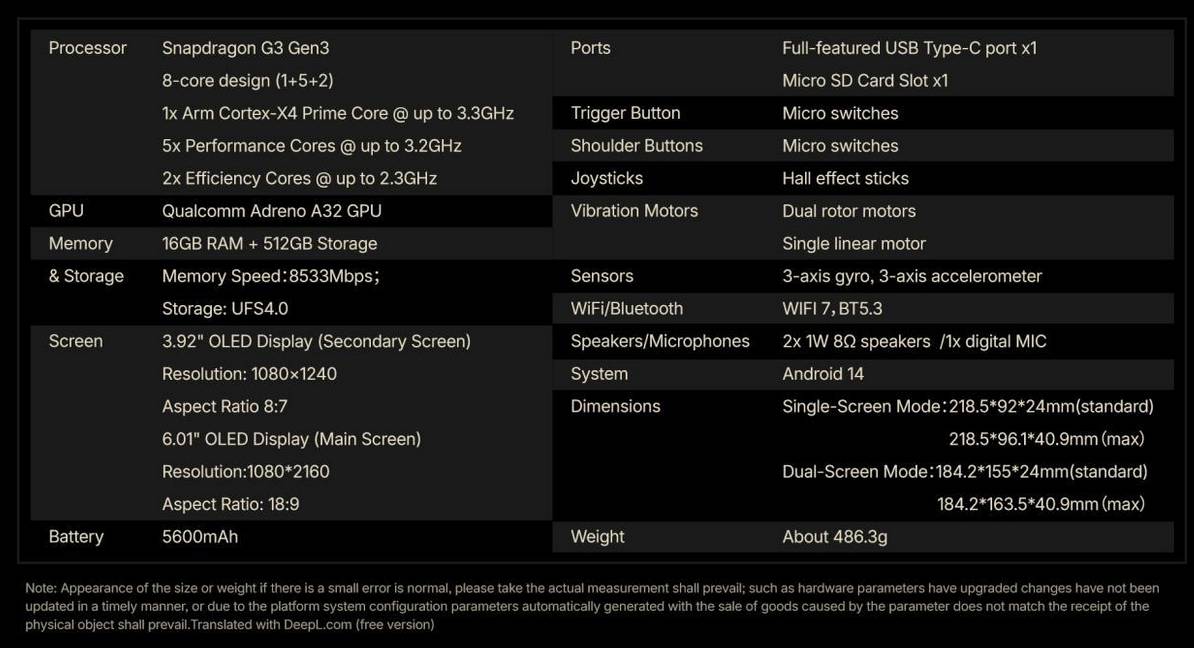This screenshot has width=1194, height=648.
Task: Click the Processor row label
Action: (87, 48)
